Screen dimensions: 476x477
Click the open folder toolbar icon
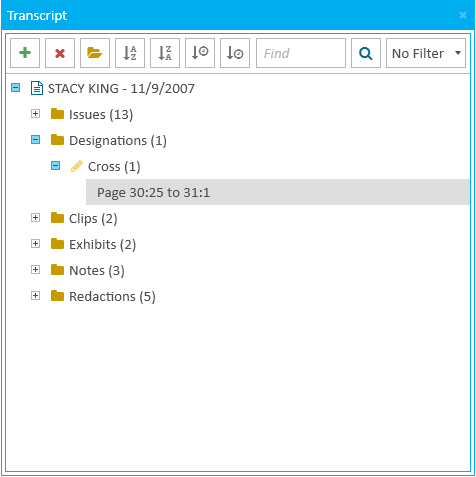coord(95,53)
